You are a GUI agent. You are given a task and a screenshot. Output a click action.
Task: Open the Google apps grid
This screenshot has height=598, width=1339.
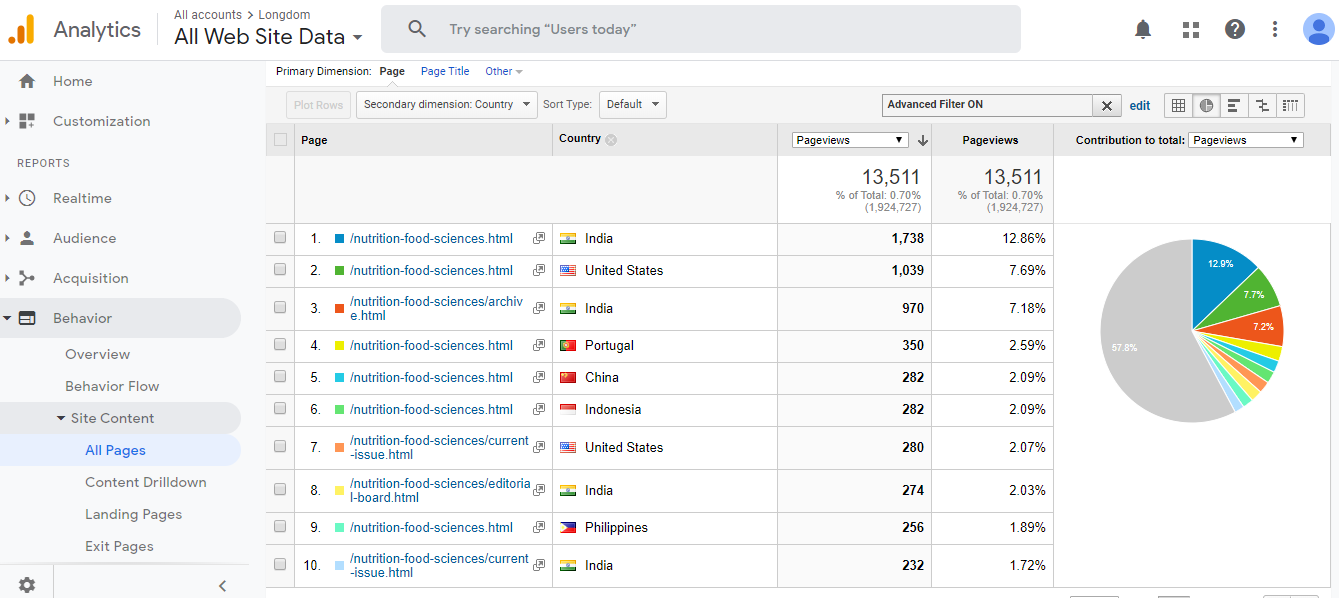1190,29
